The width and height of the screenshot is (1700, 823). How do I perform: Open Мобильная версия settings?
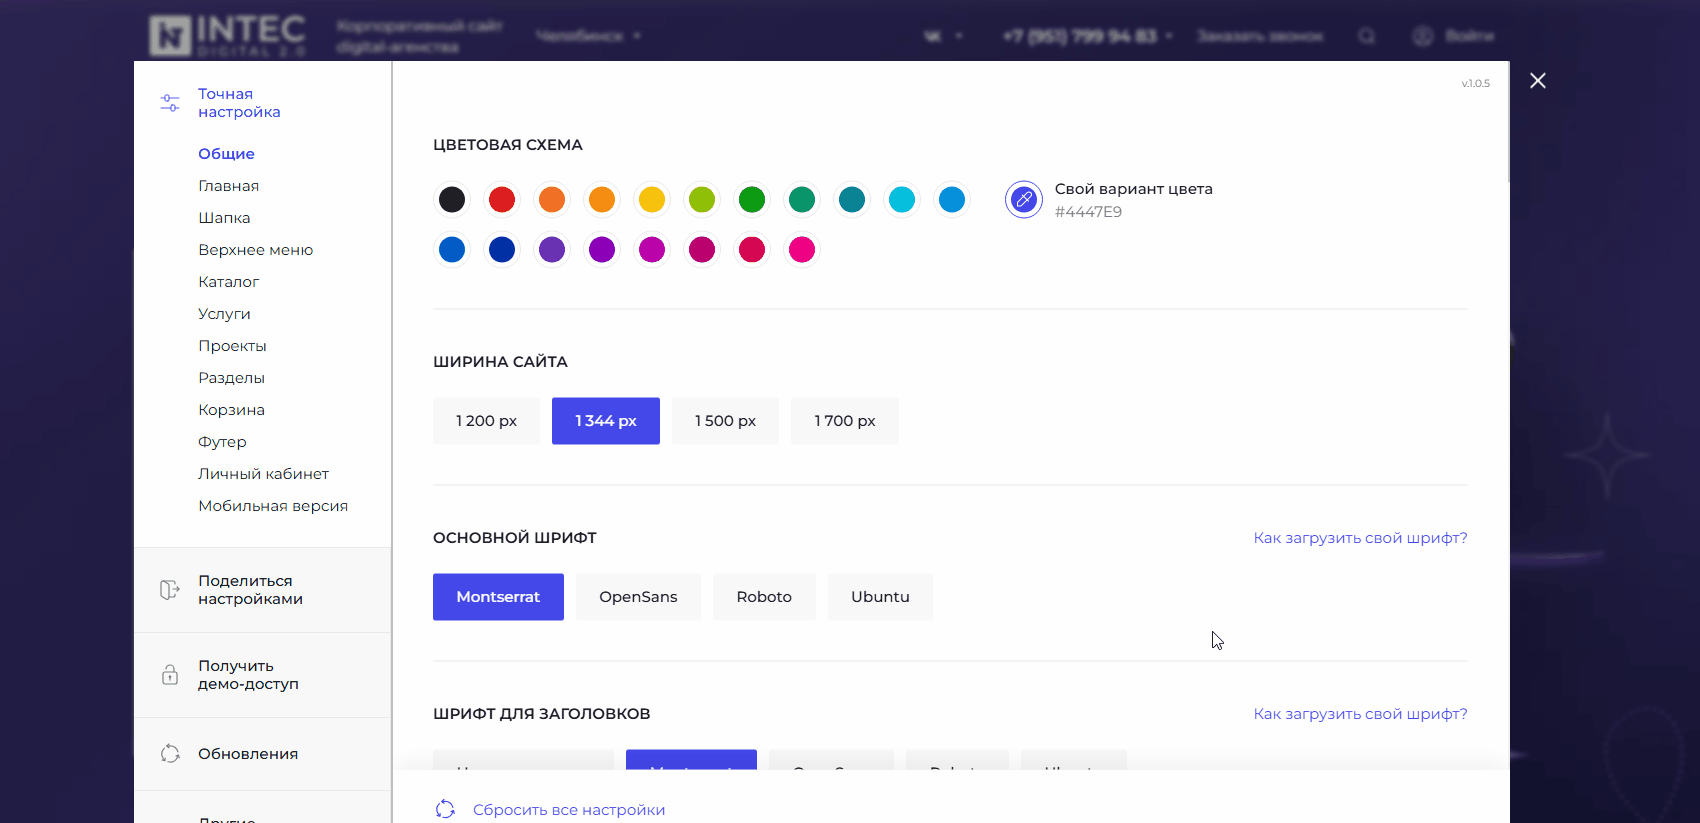(273, 506)
